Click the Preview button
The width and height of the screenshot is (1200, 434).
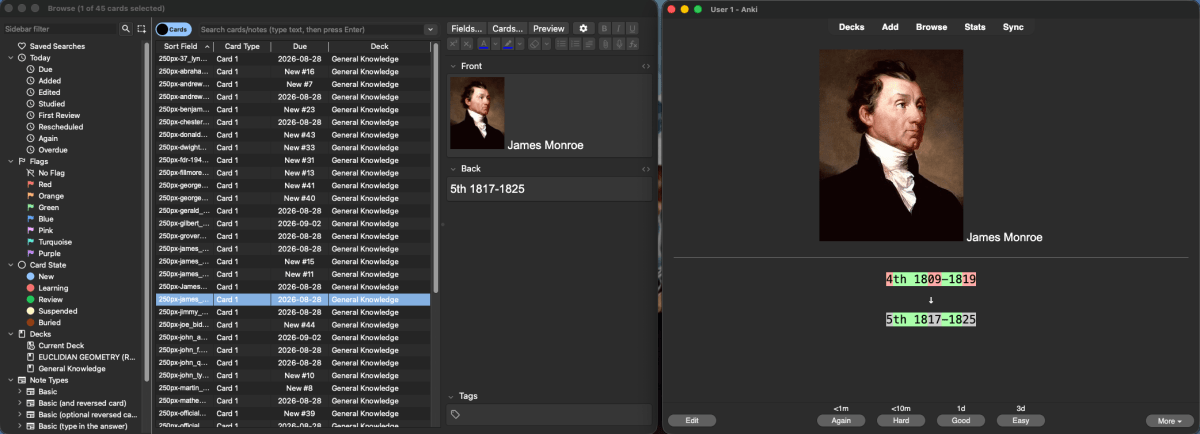(548, 28)
